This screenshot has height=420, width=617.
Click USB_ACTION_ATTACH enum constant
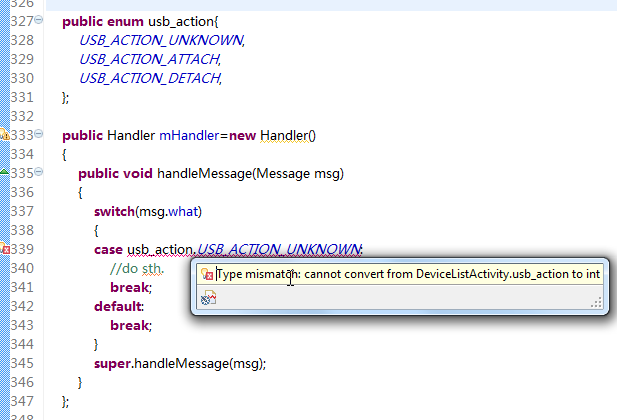[149, 59]
